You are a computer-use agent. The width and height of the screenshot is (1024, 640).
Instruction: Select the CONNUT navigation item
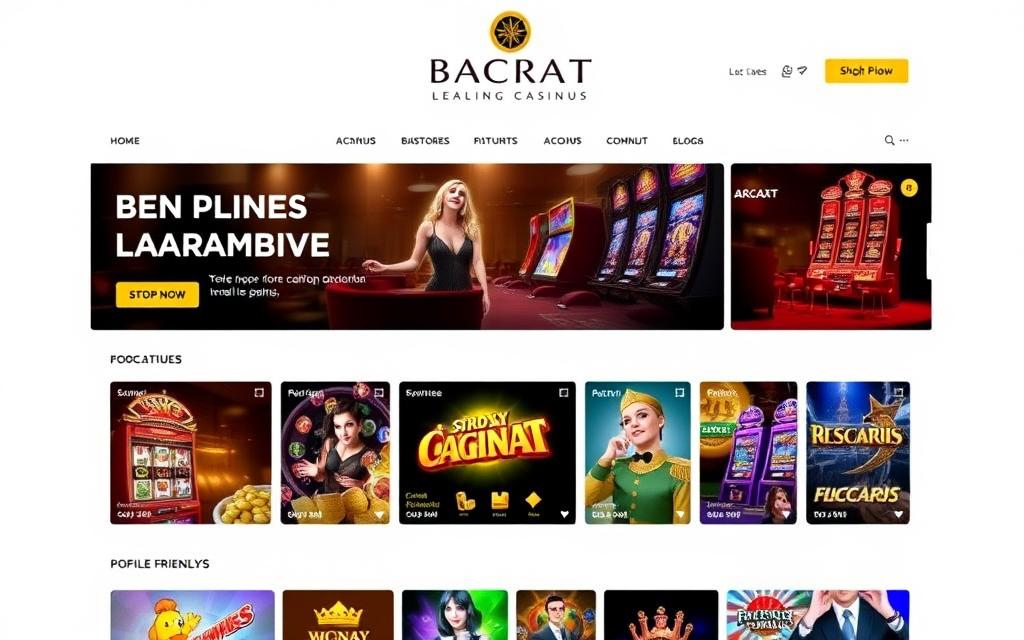coord(627,140)
